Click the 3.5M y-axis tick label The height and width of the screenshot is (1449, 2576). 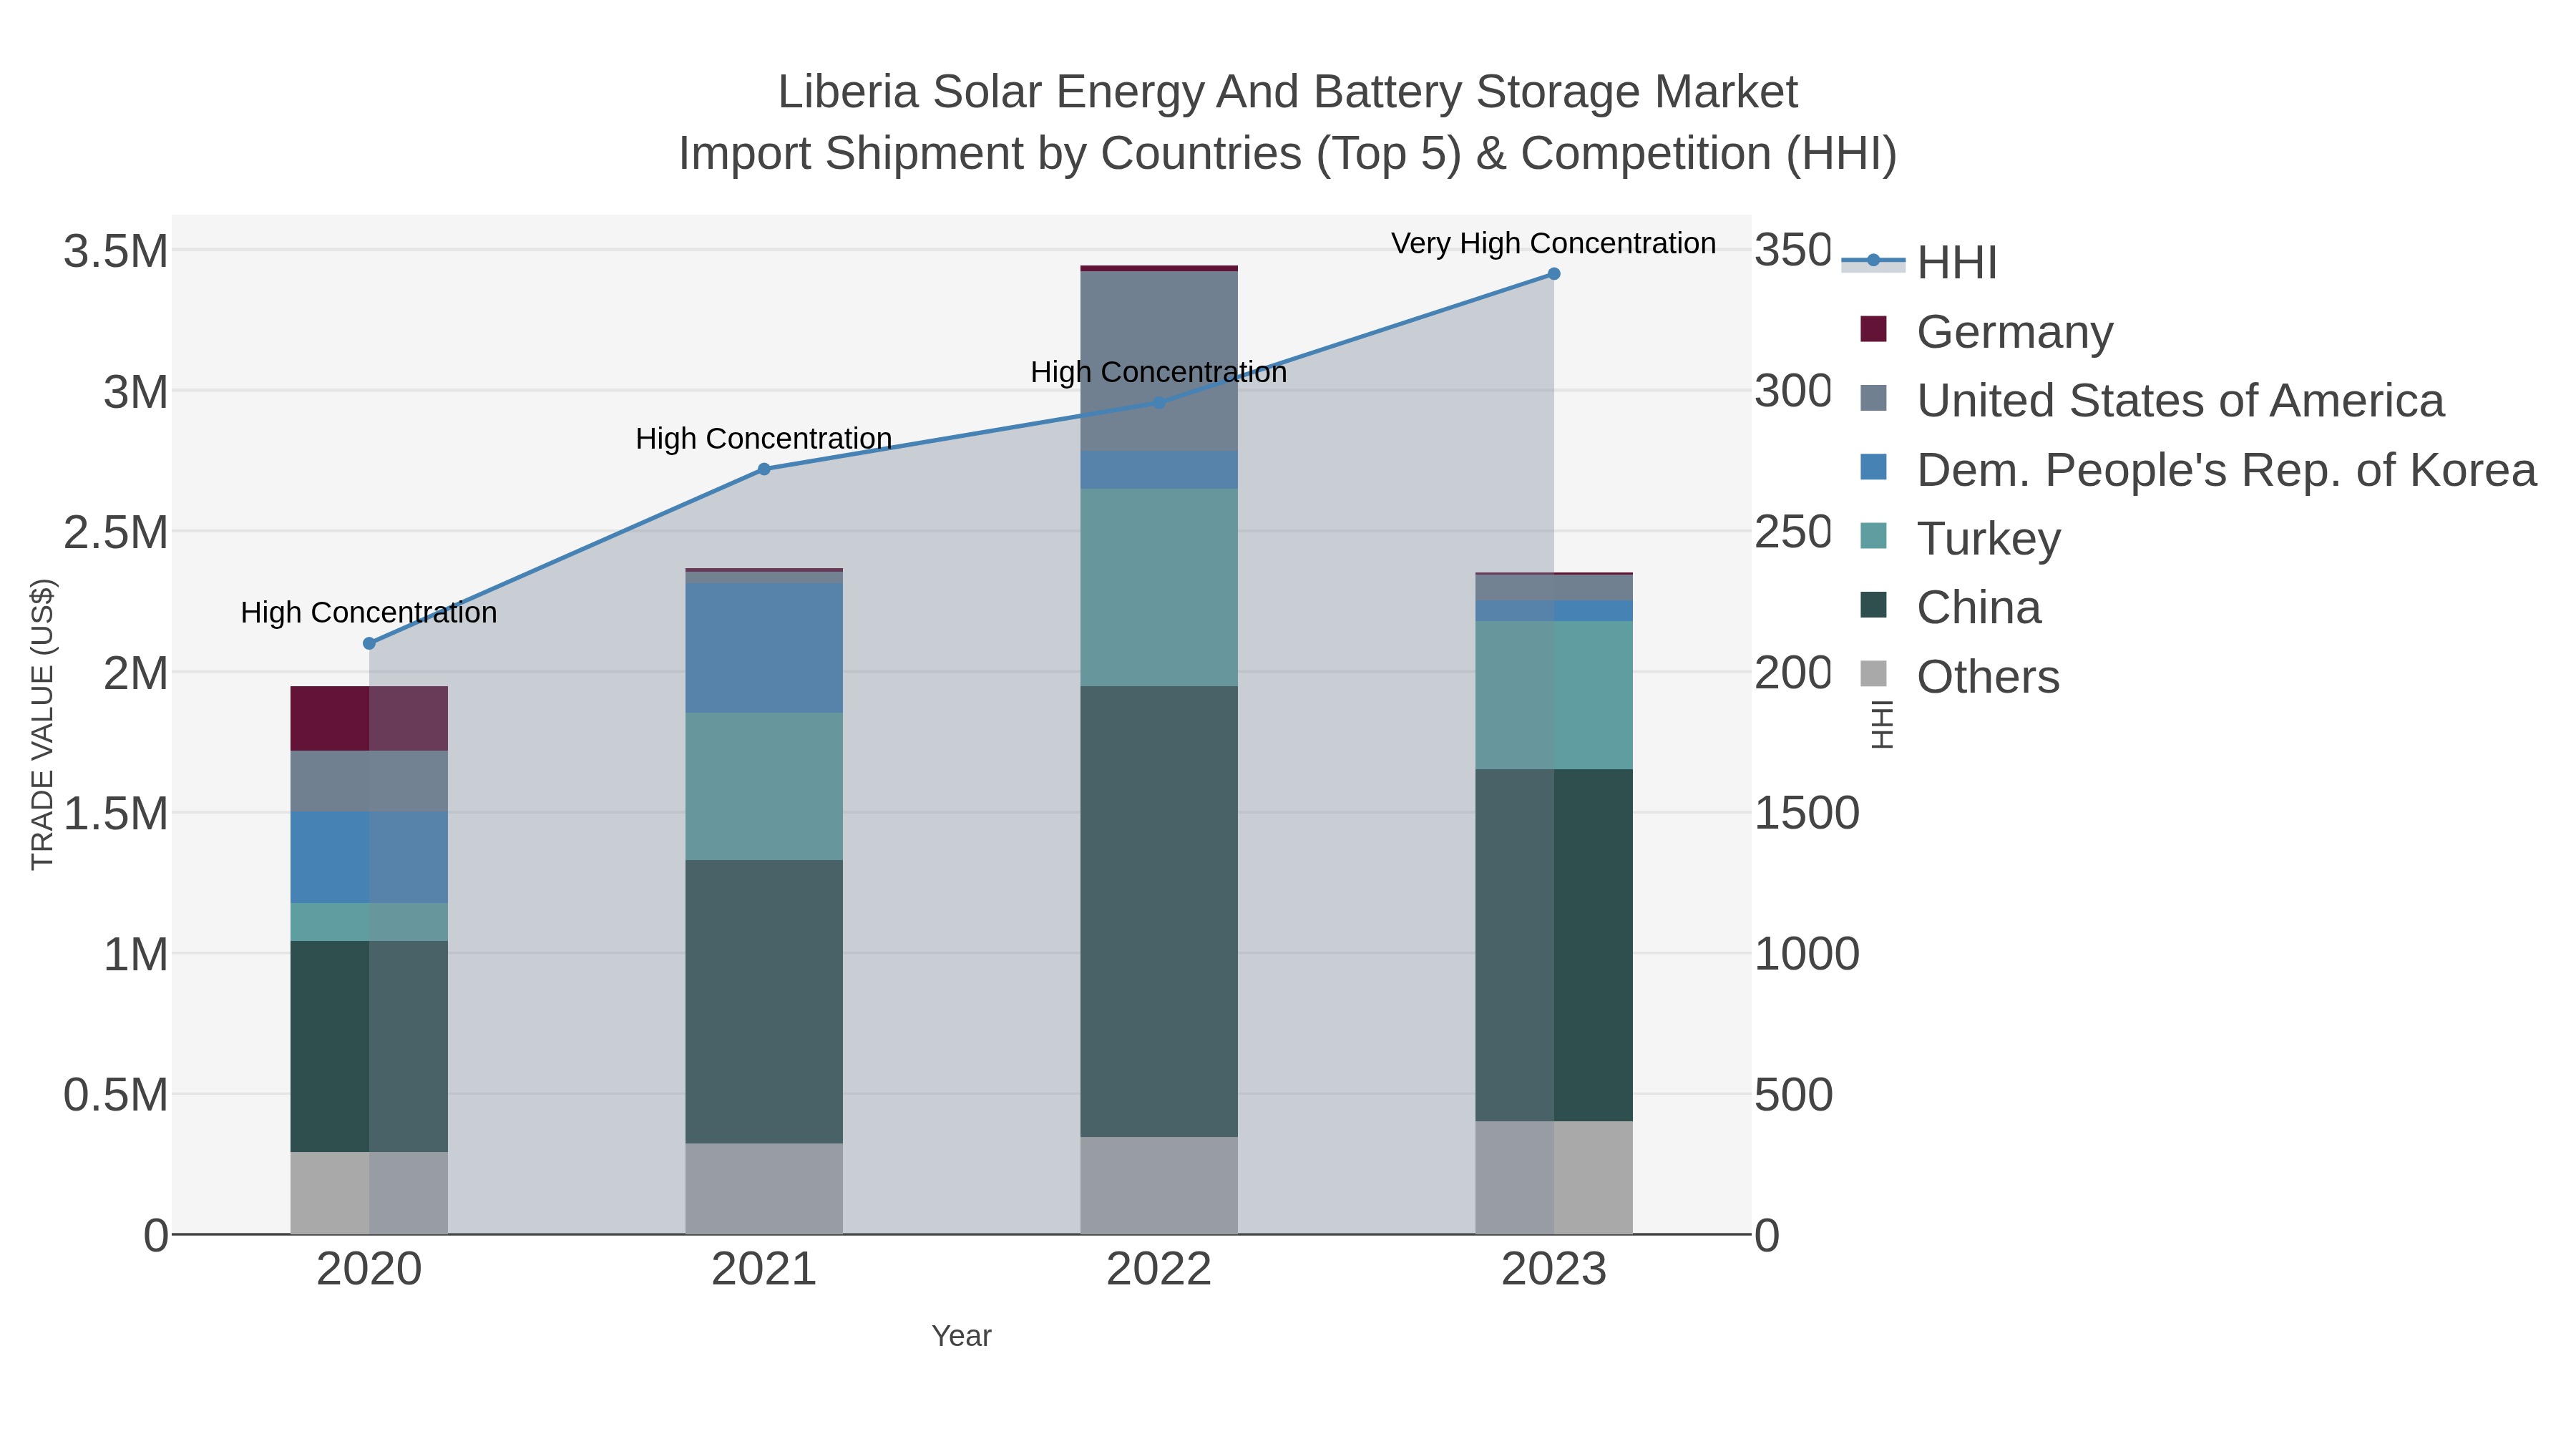tap(116, 251)
